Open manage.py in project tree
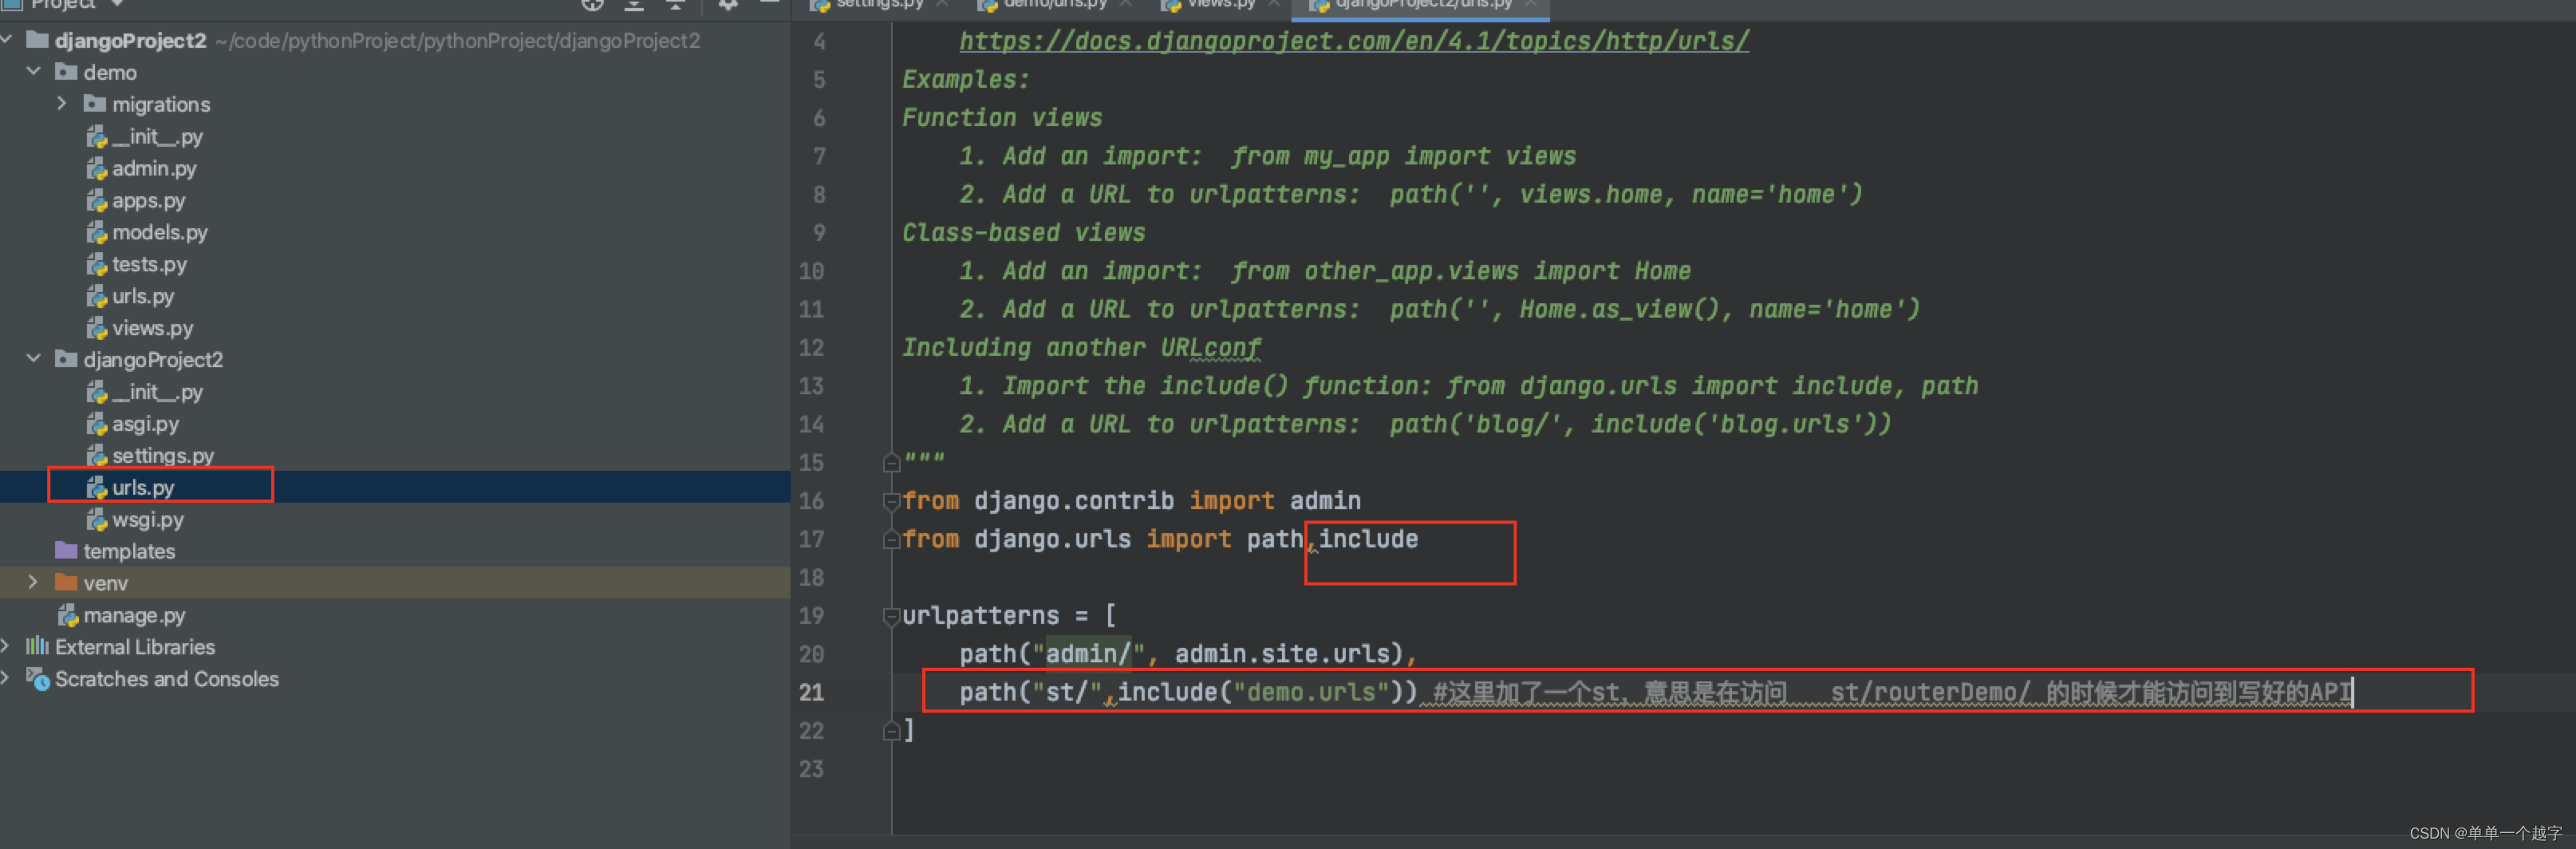2576x849 pixels. [x=134, y=615]
